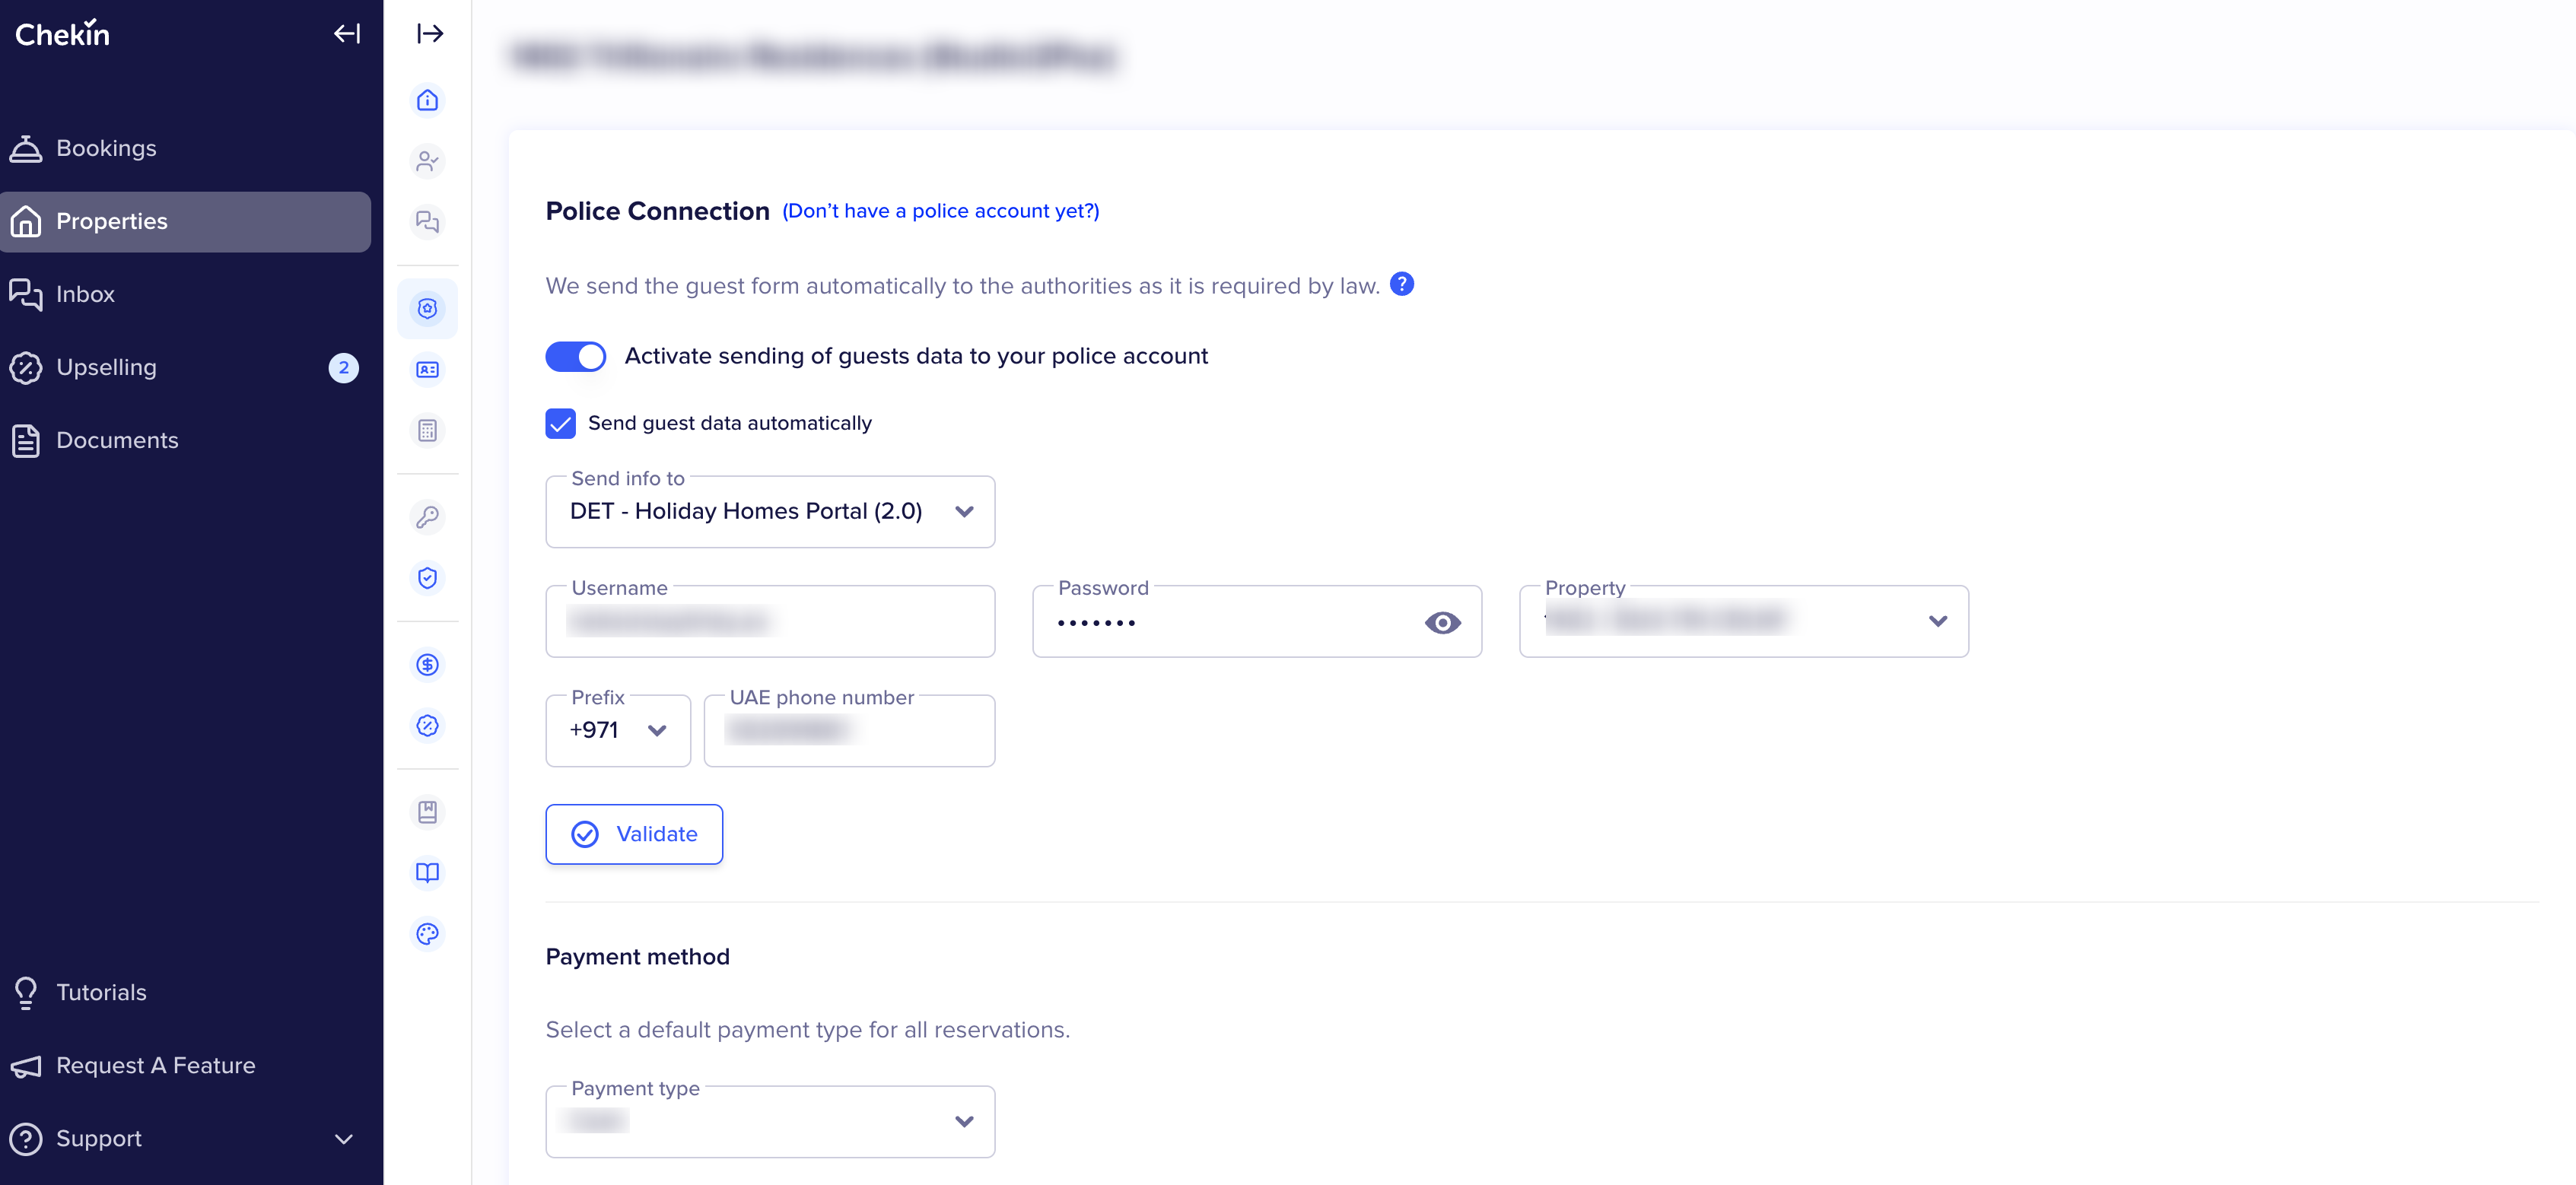Screen dimensions: 2576x1185
Task: Show the password with the eye icon
Action: [x=1442, y=623]
